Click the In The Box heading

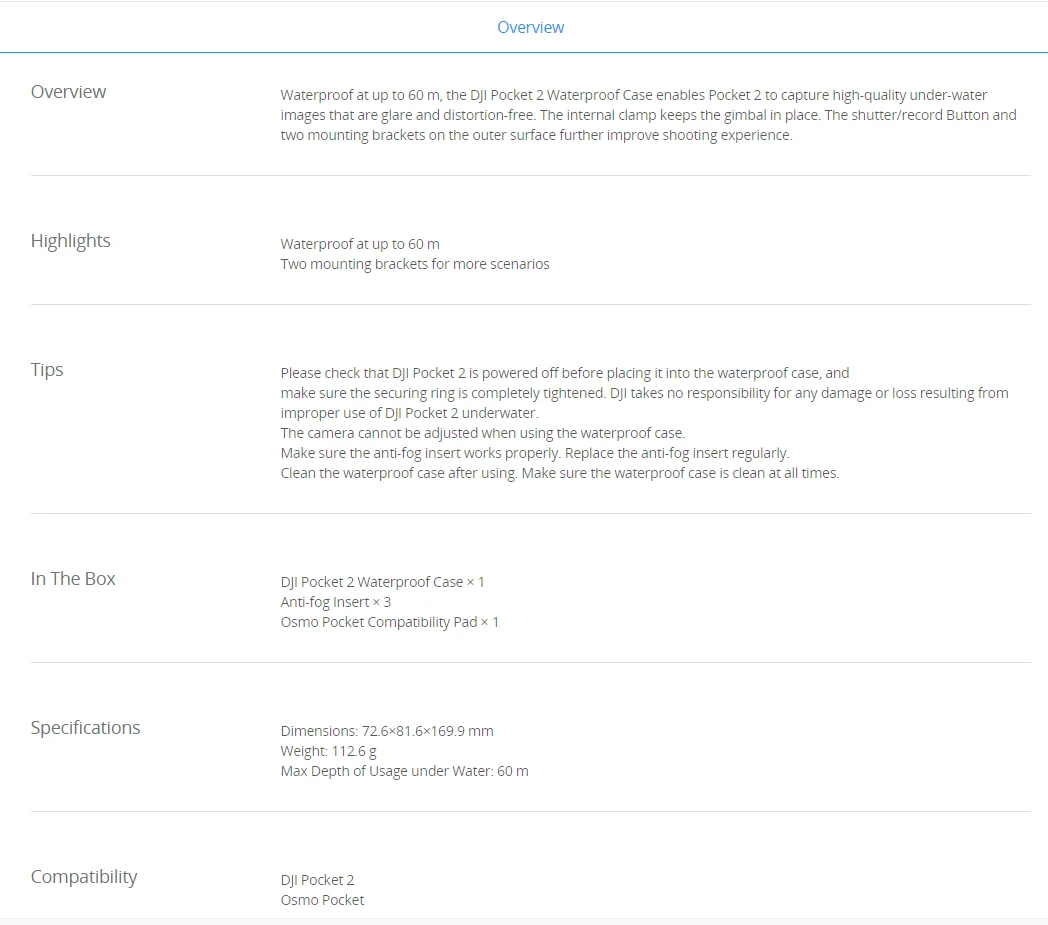click(x=73, y=579)
